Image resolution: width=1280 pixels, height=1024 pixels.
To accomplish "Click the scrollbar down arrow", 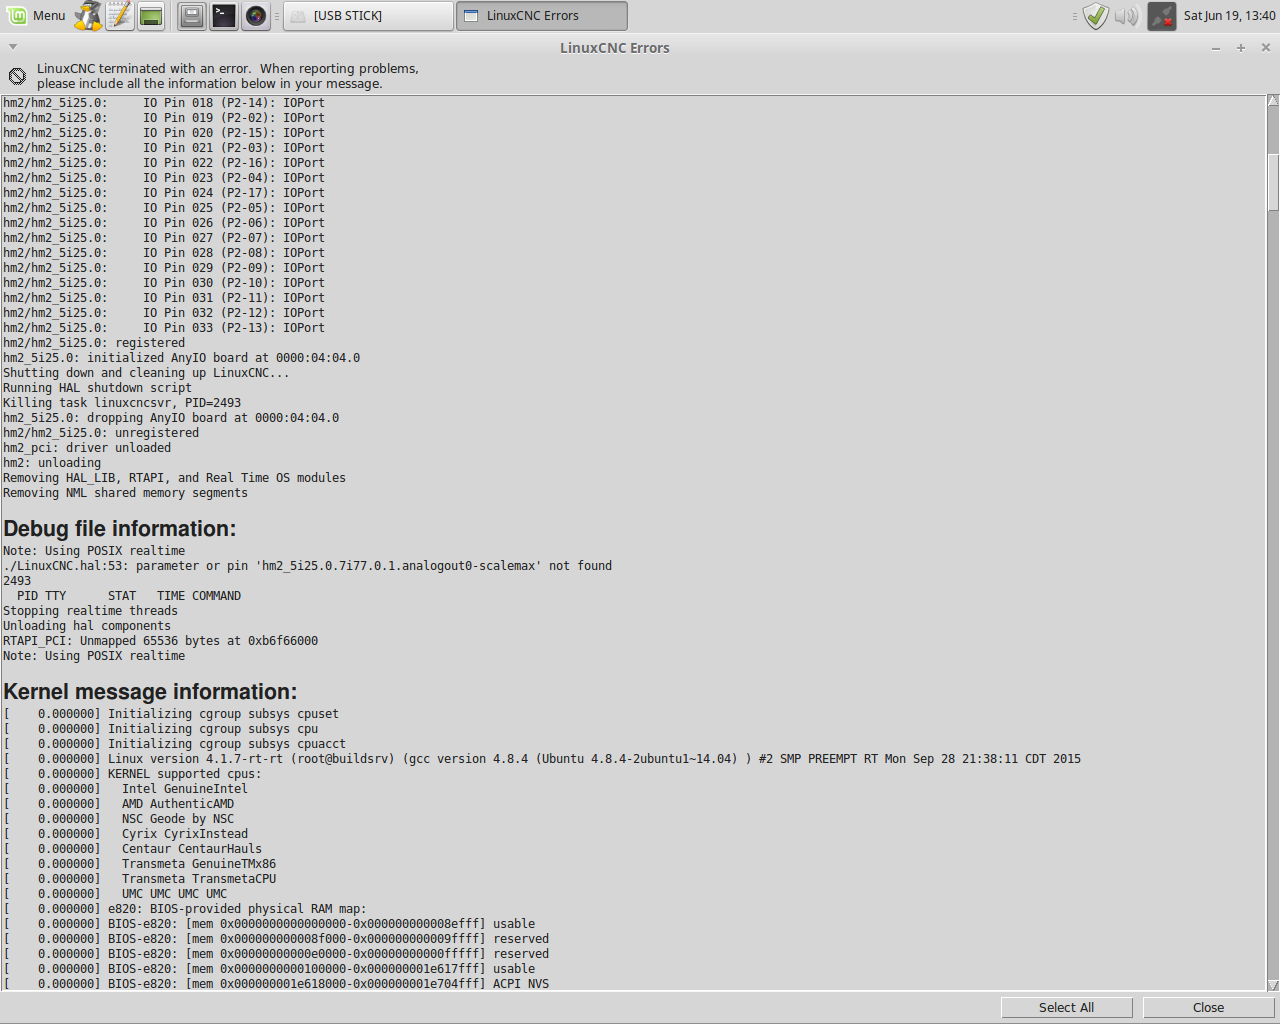I will click(1273, 985).
